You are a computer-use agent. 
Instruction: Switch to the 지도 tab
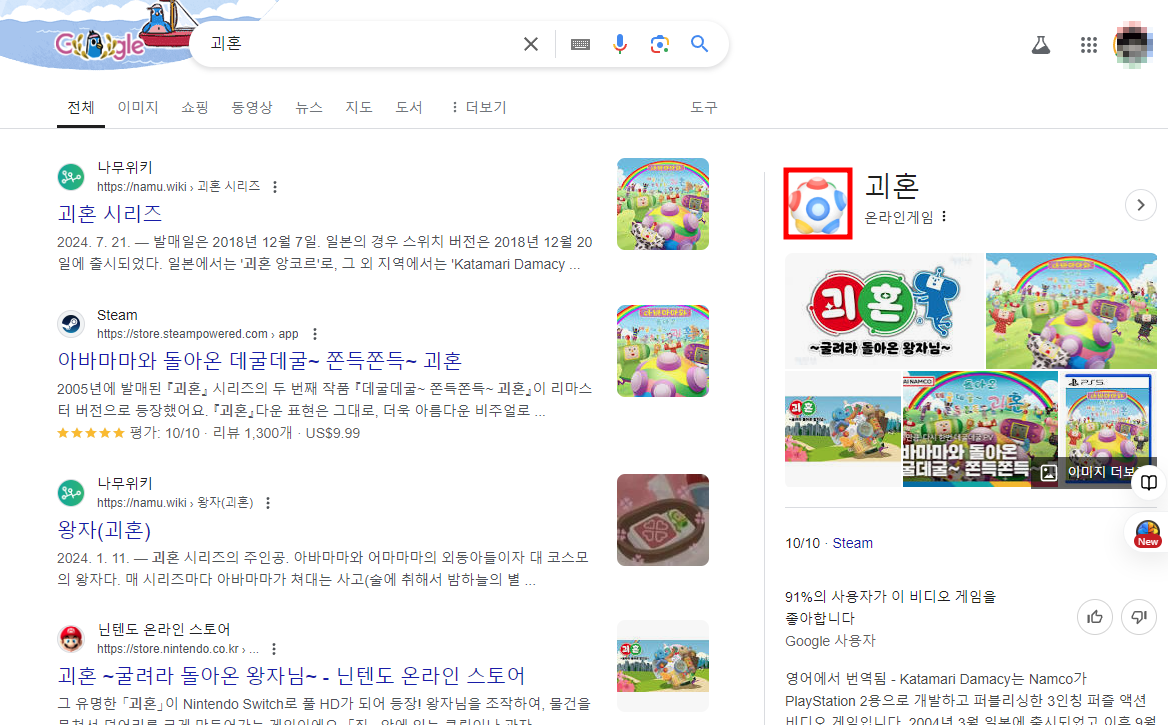(358, 107)
